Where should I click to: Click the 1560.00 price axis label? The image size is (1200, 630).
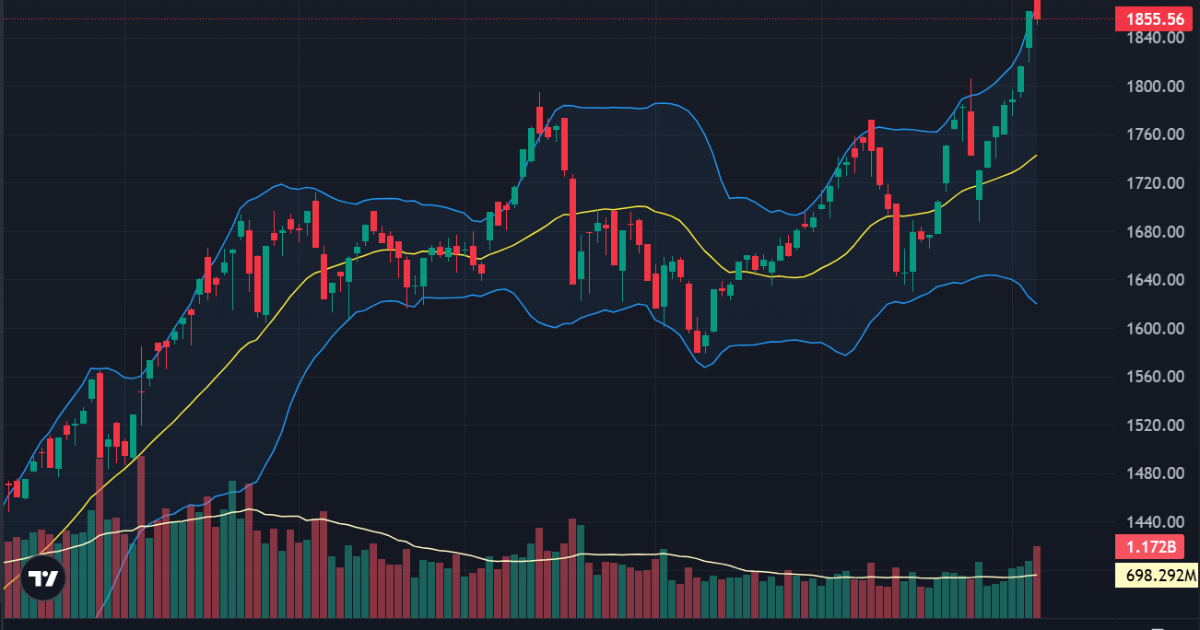pyautogui.click(x=1155, y=377)
